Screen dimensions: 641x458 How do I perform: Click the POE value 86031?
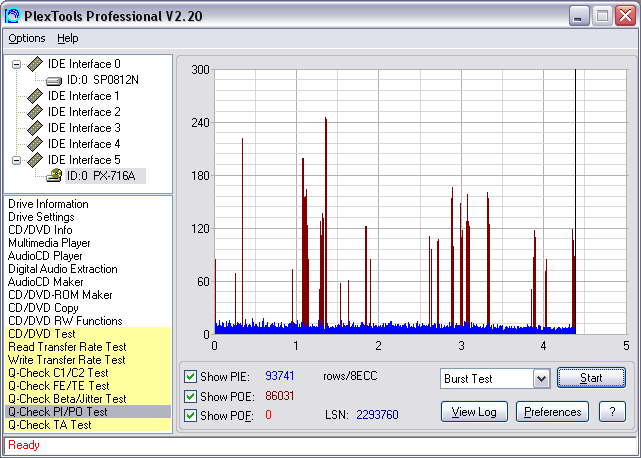tap(280, 396)
